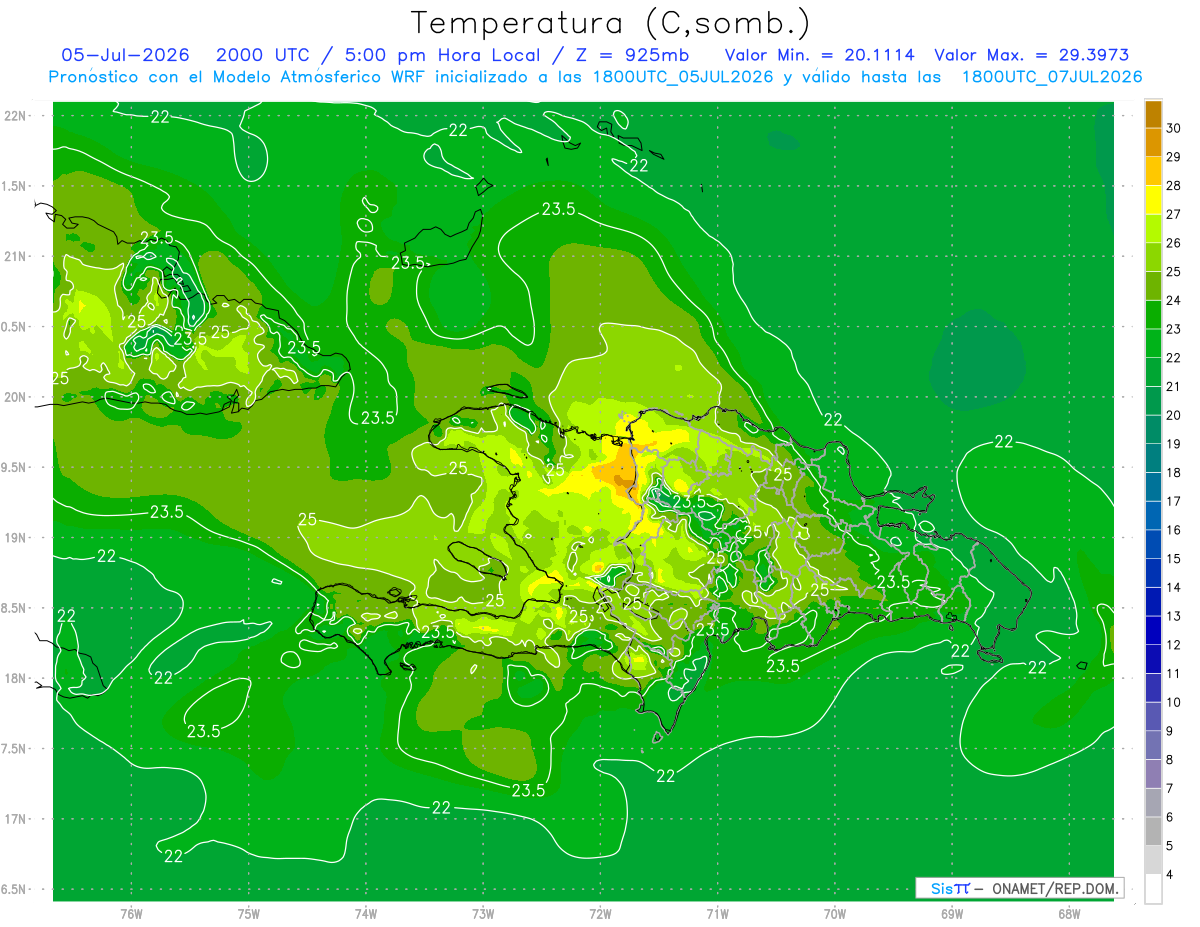This screenshot has width=1200, height=927.
Task: Select the legend value '24'
Action: 1174,300
